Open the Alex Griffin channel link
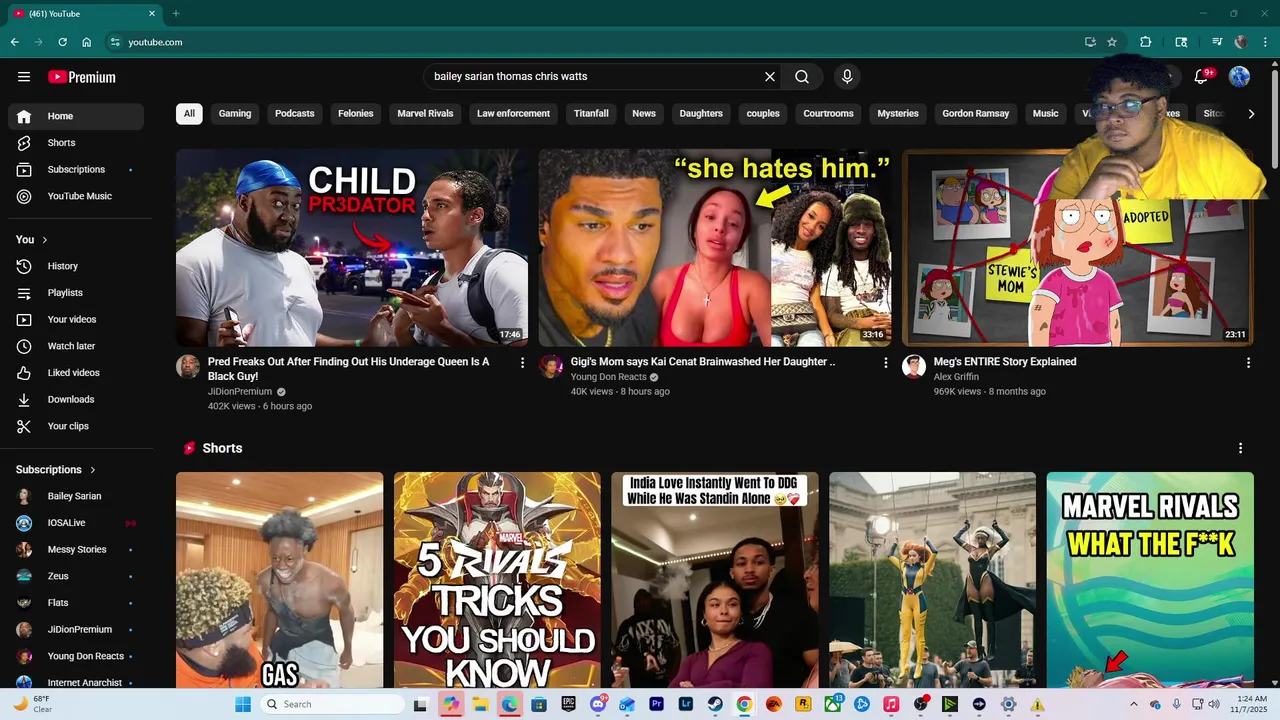The image size is (1280, 720). tap(956, 377)
